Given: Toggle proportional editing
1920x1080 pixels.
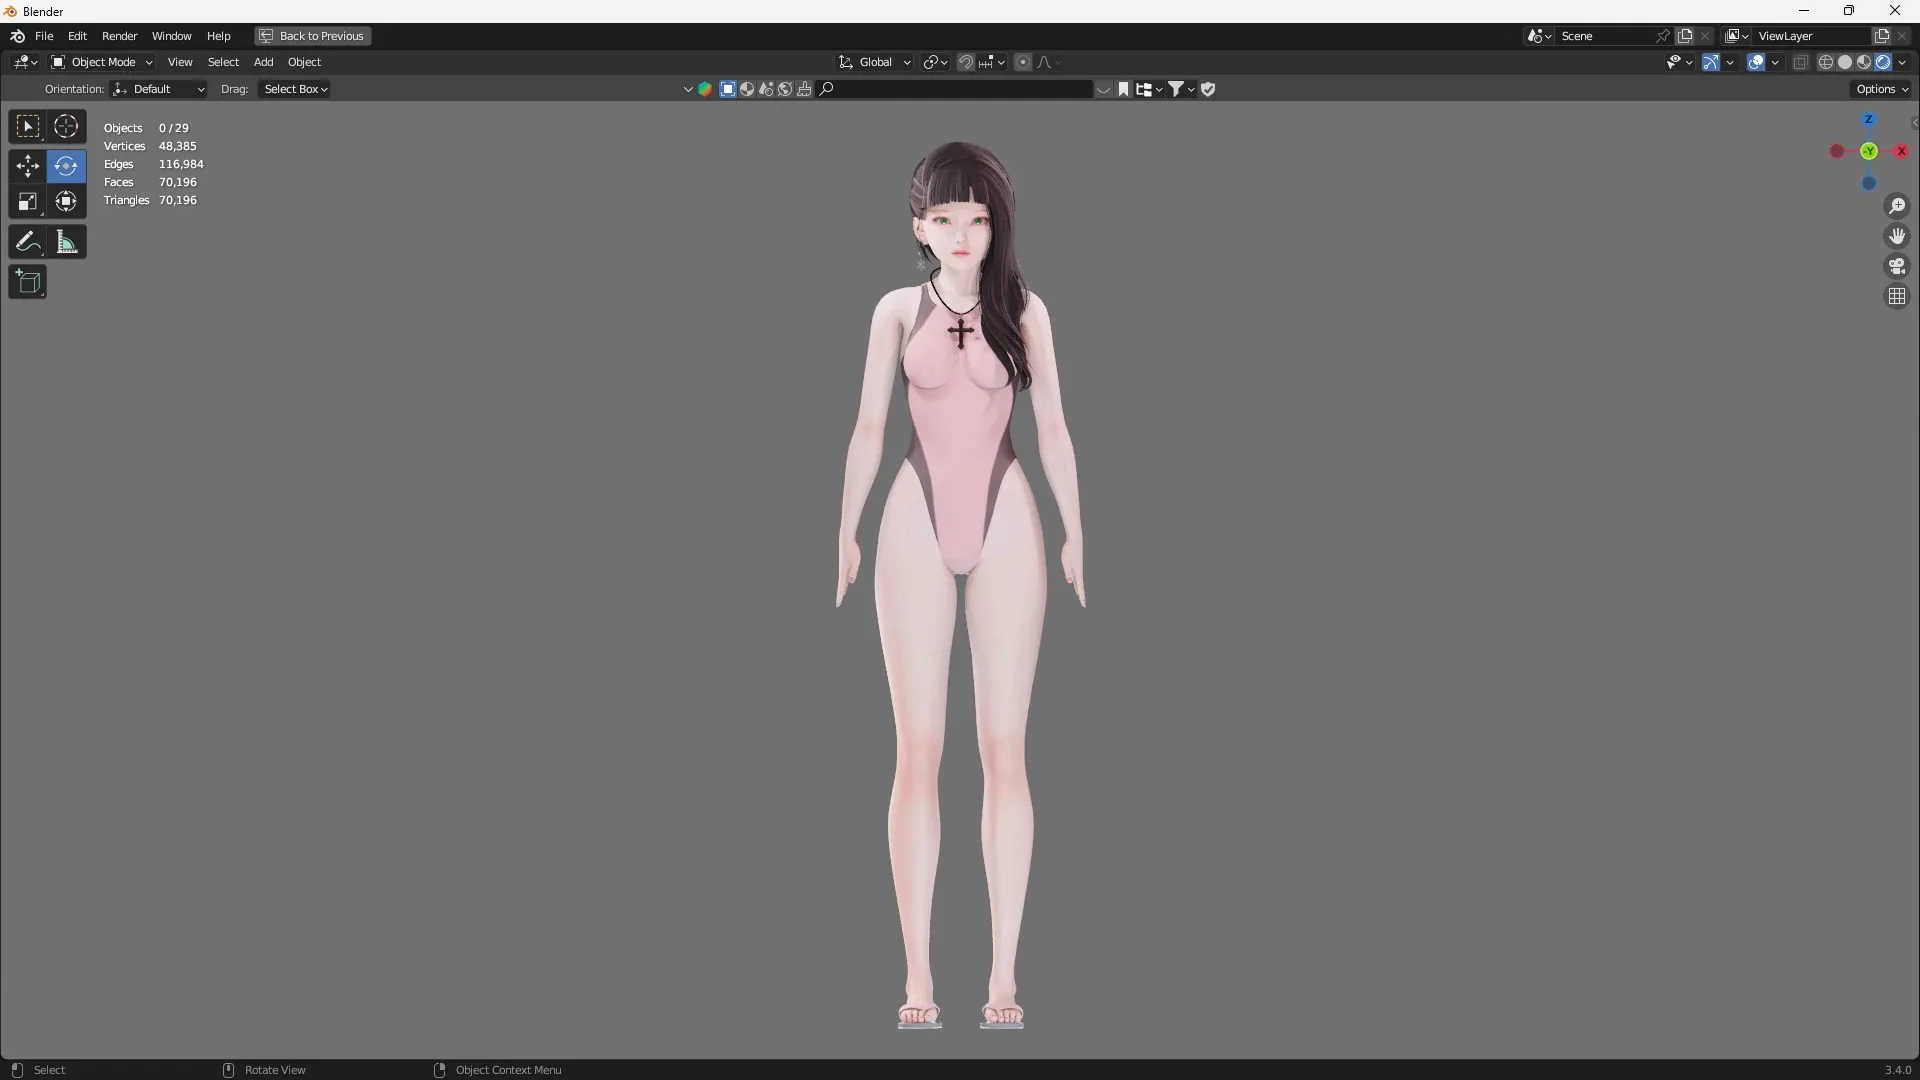Looking at the screenshot, I should click(1023, 61).
